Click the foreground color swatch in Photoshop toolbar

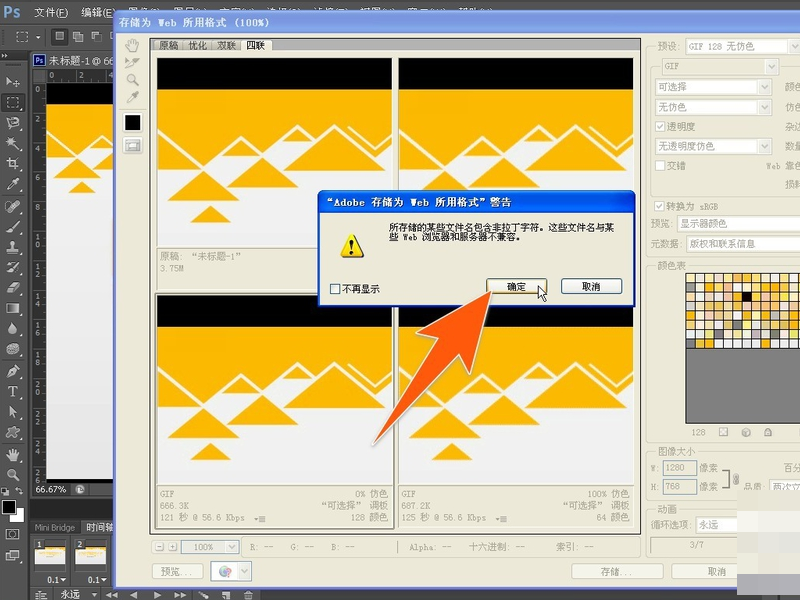[x=9, y=507]
